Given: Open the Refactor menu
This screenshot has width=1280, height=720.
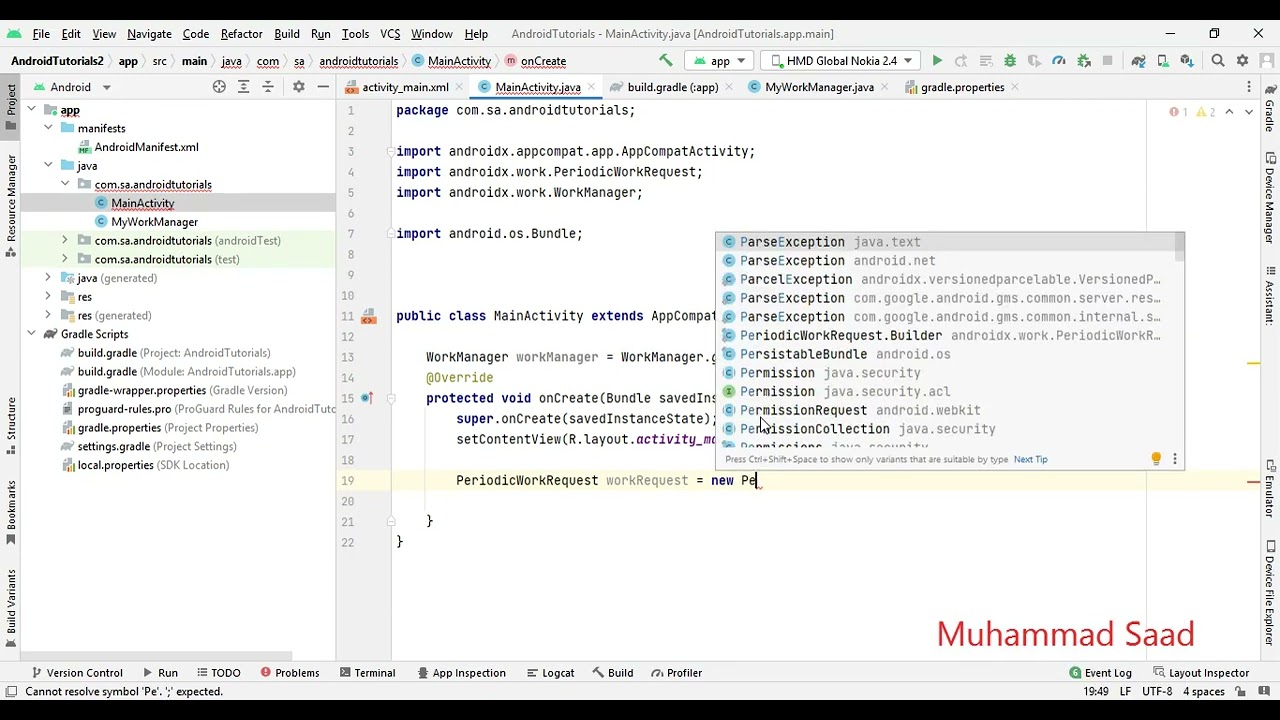Looking at the screenshot, I should pyautogui.click(x=241, y=34).
